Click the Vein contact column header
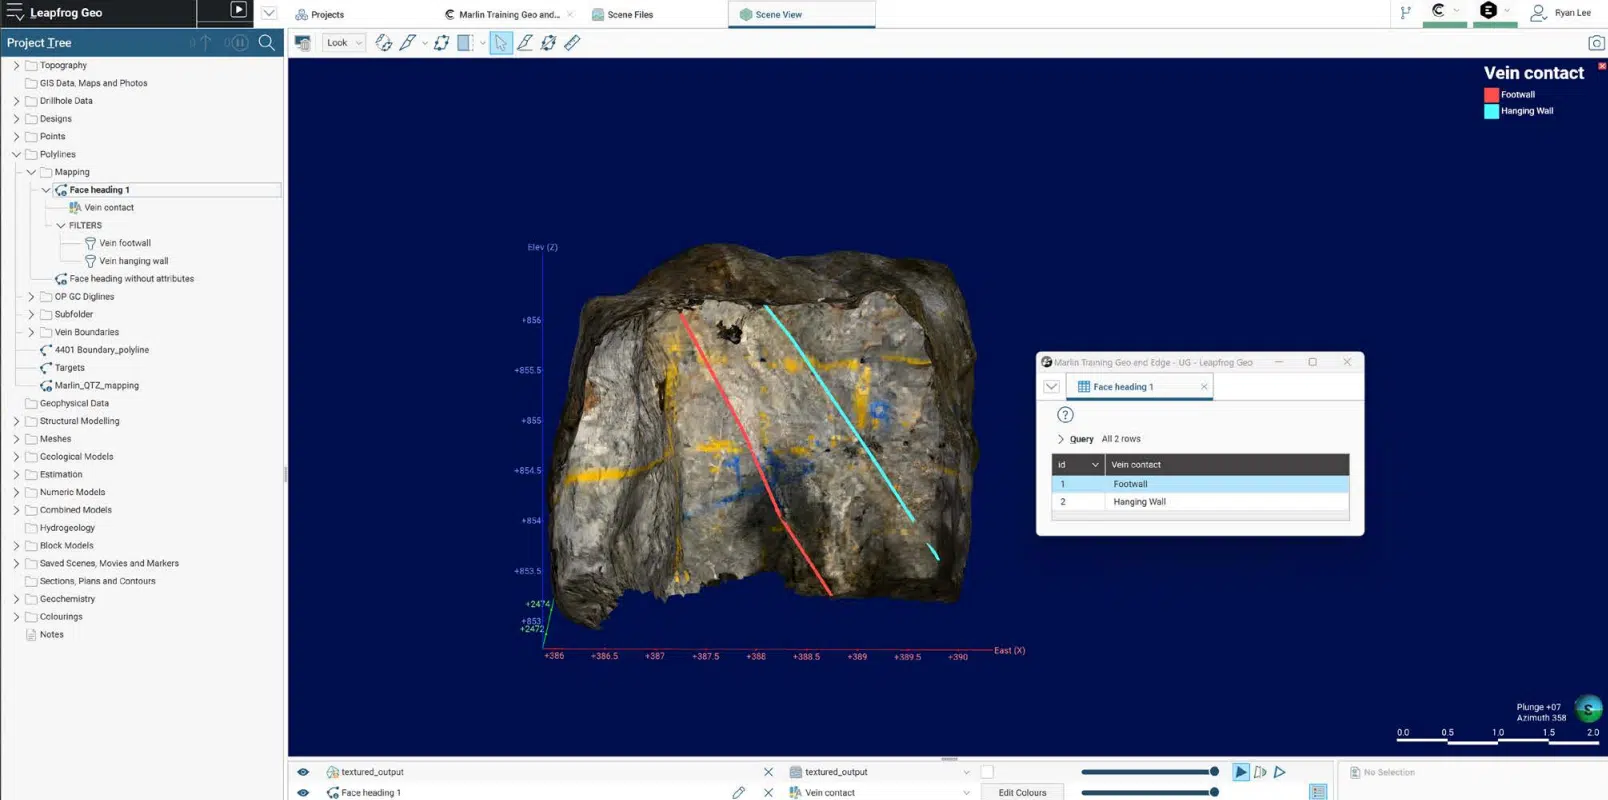 [x=1227, y=465]
